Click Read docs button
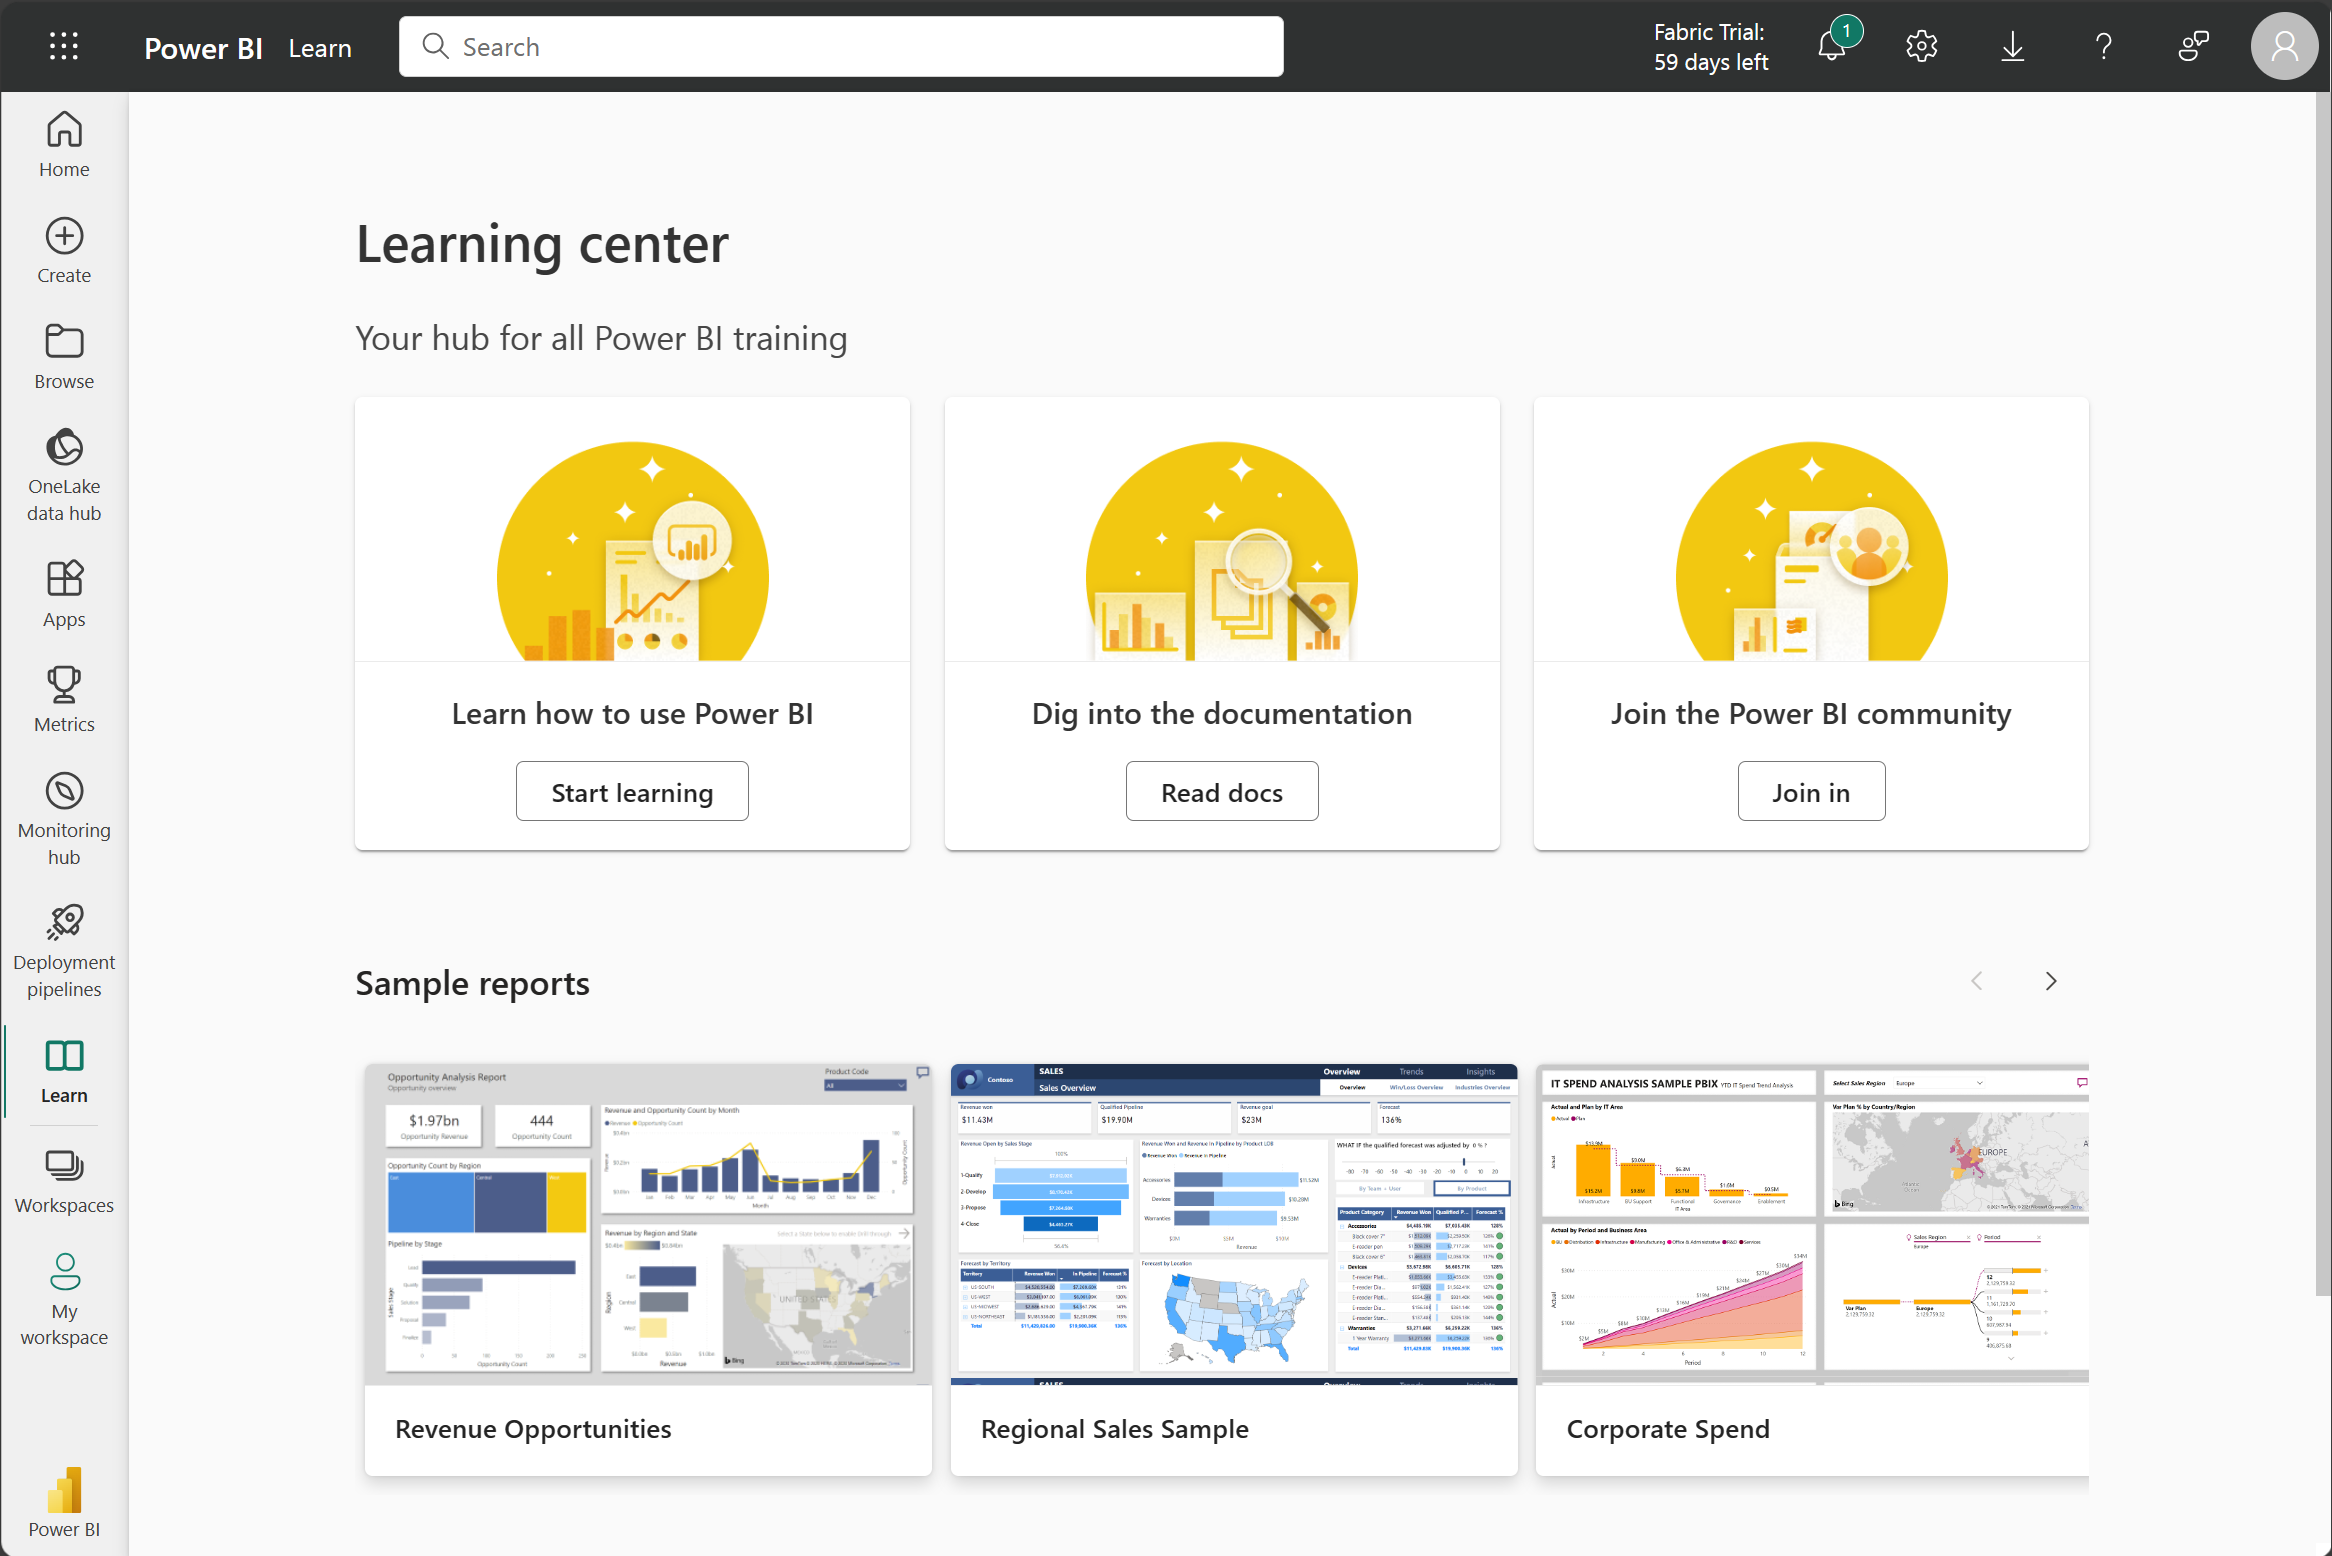The image size is (2332, 1556). [1221, 790]
